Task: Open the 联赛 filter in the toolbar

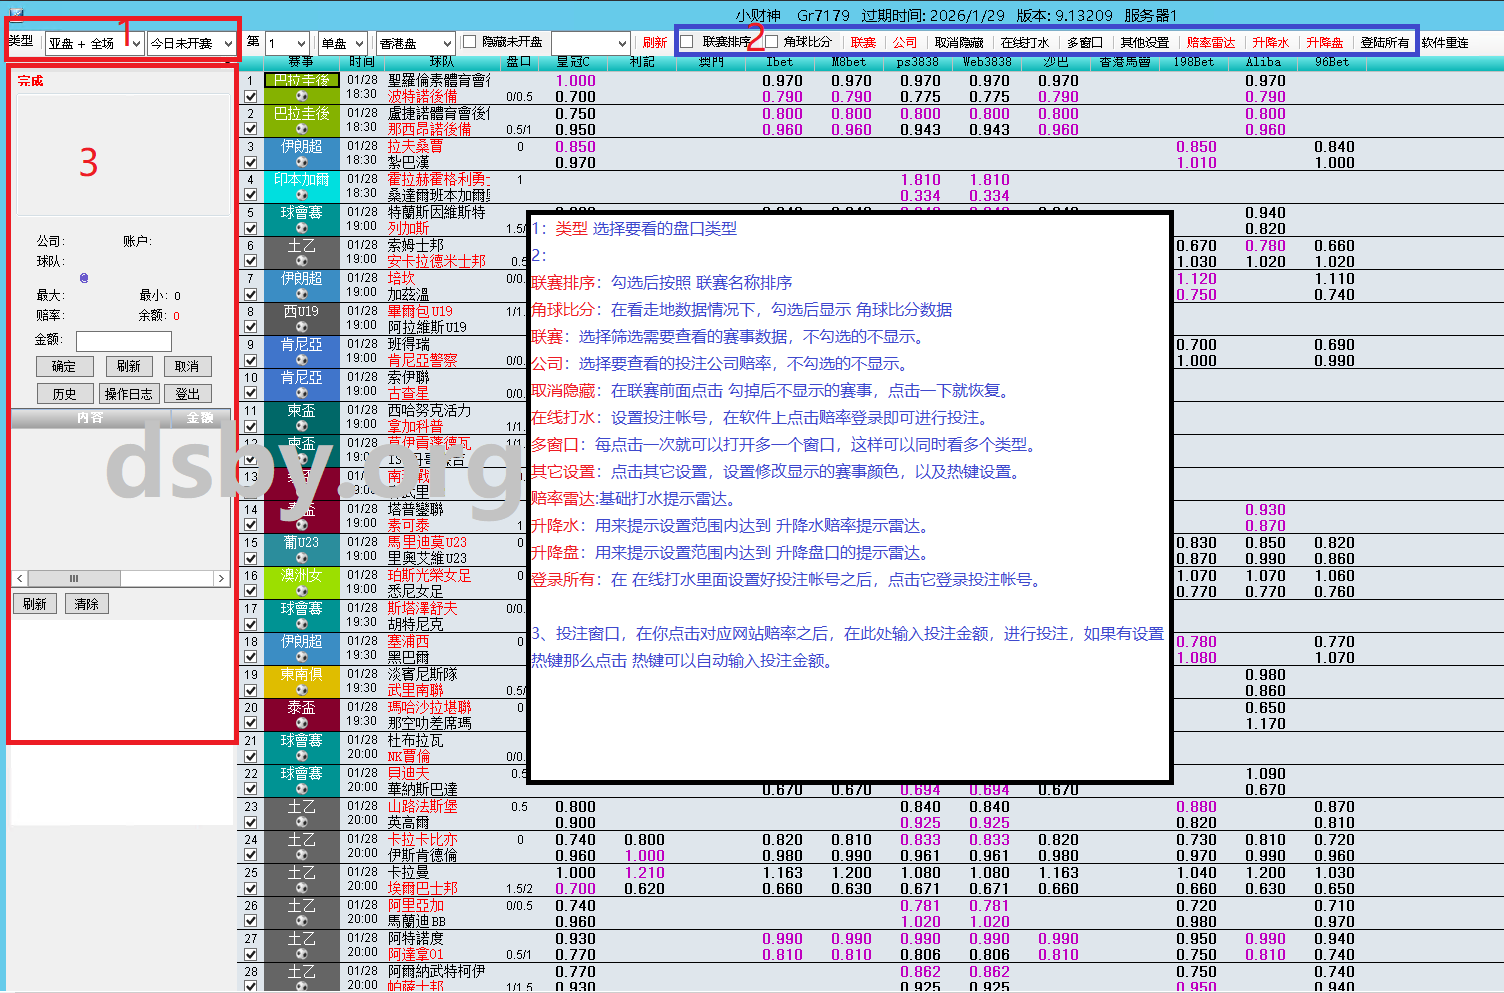Action: click(863, 43)
